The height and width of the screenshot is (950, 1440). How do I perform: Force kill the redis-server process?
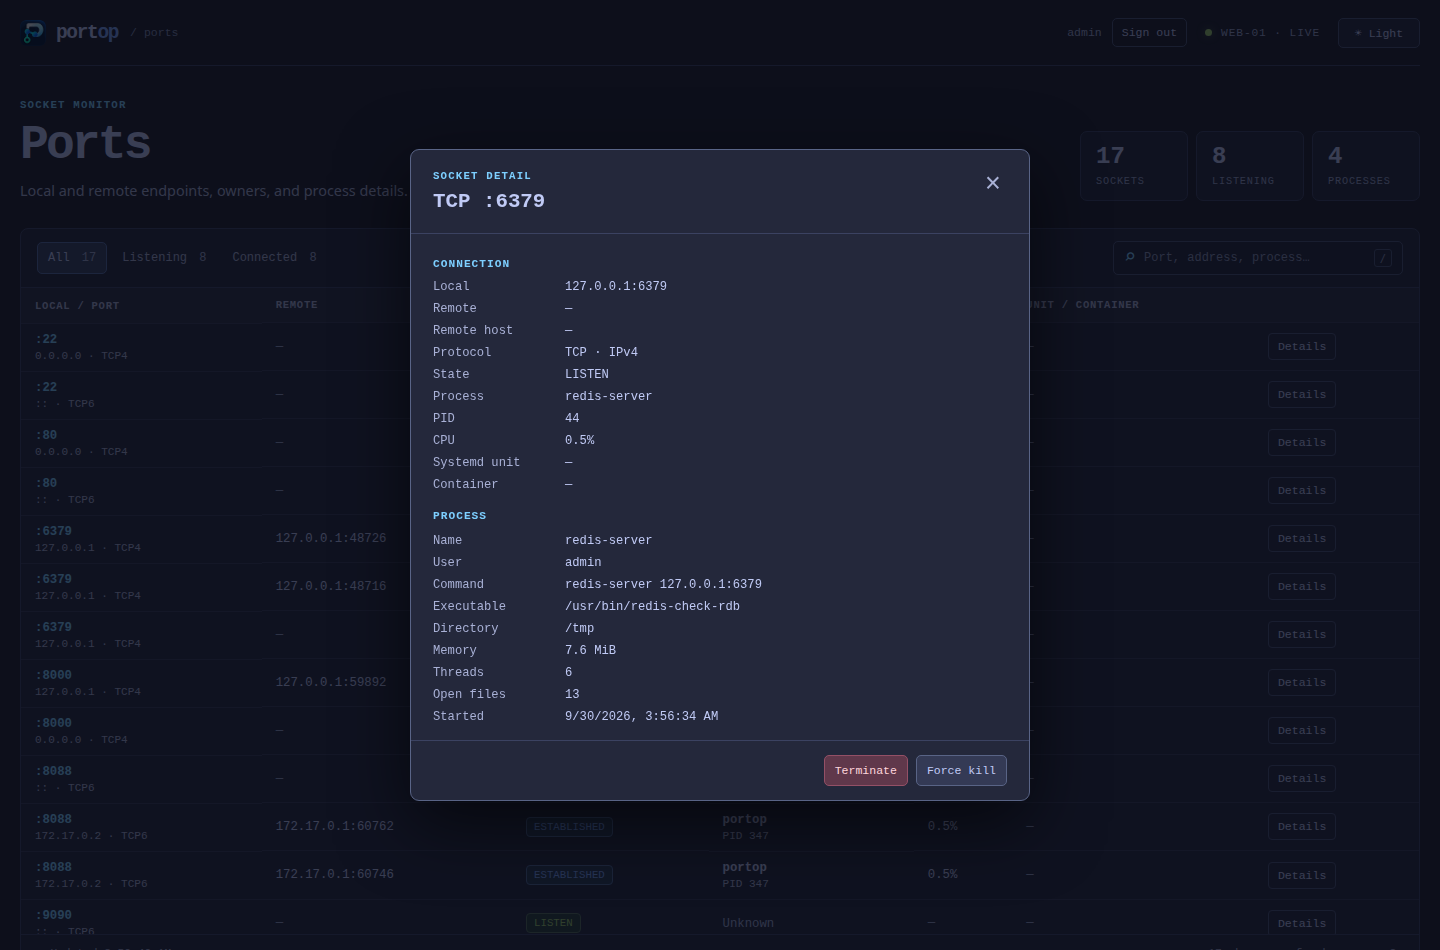point(961,770)
